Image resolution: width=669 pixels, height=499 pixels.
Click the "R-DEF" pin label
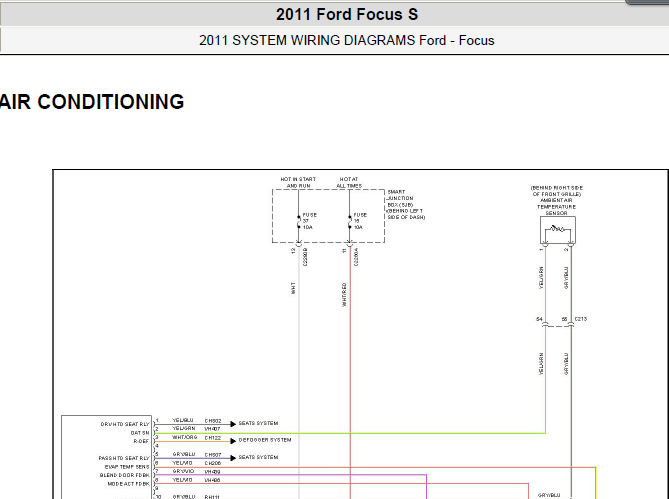point(141,441)
